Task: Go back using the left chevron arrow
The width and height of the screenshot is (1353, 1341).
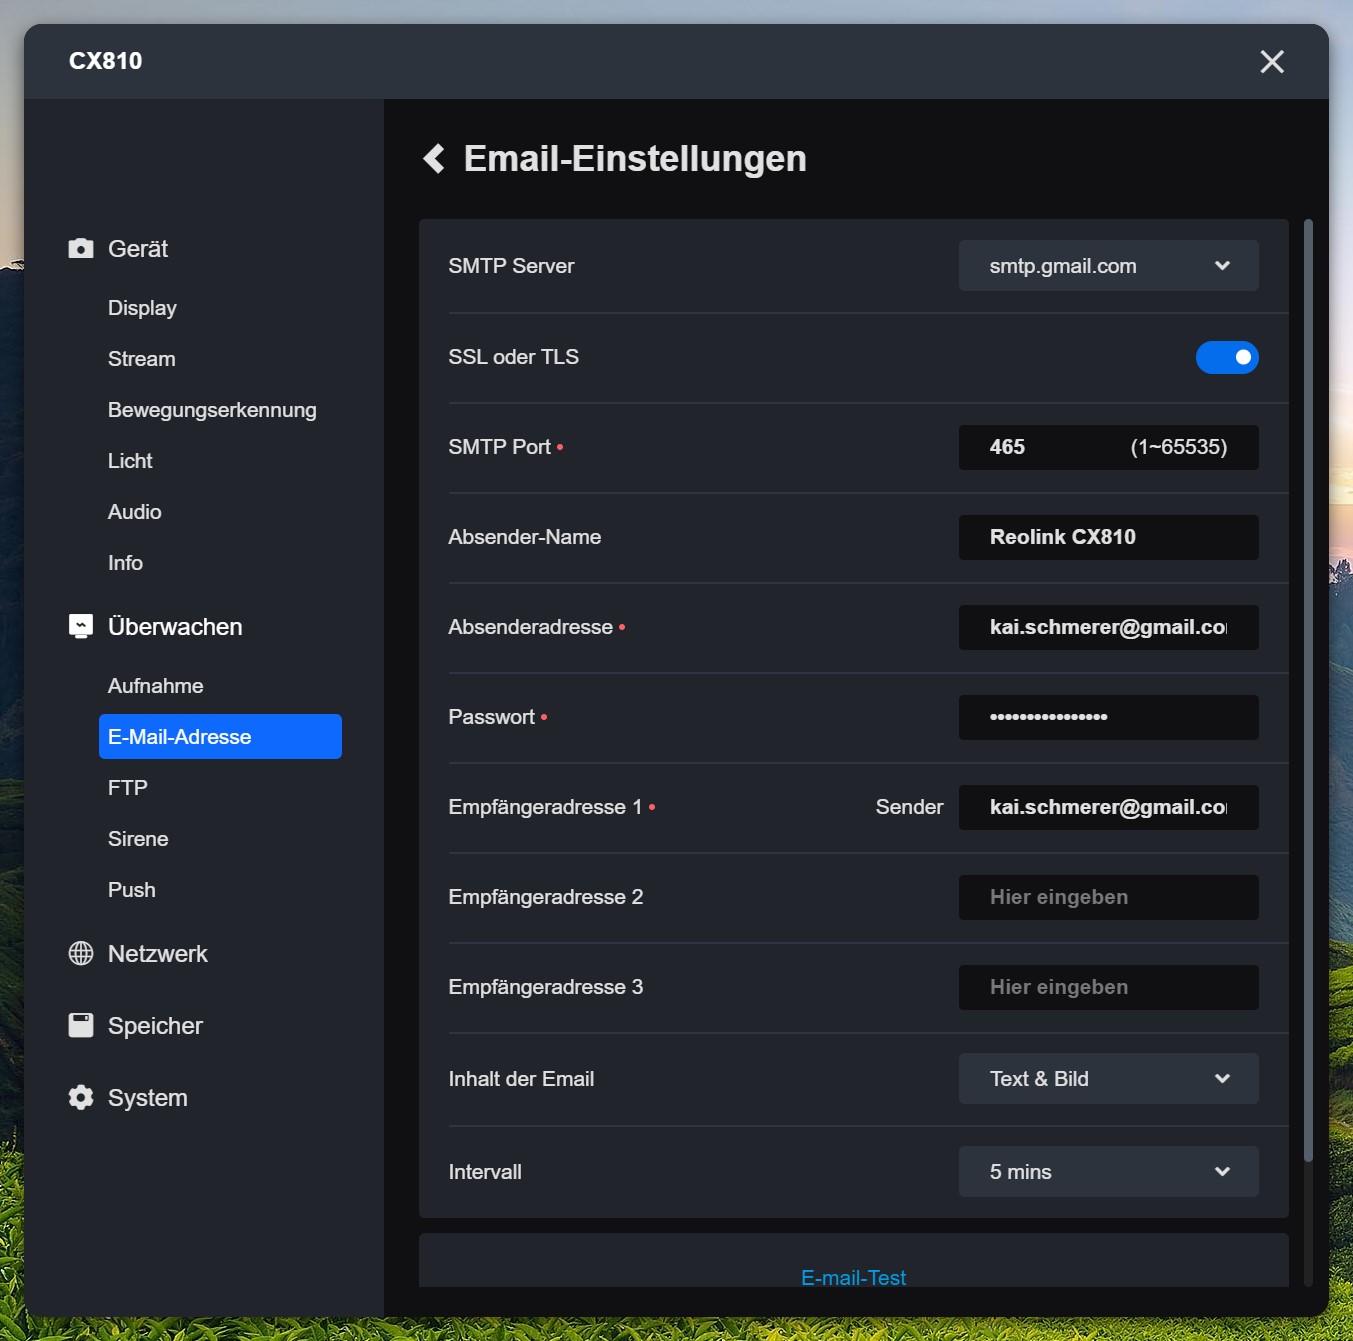Action: tap(434, 158)
